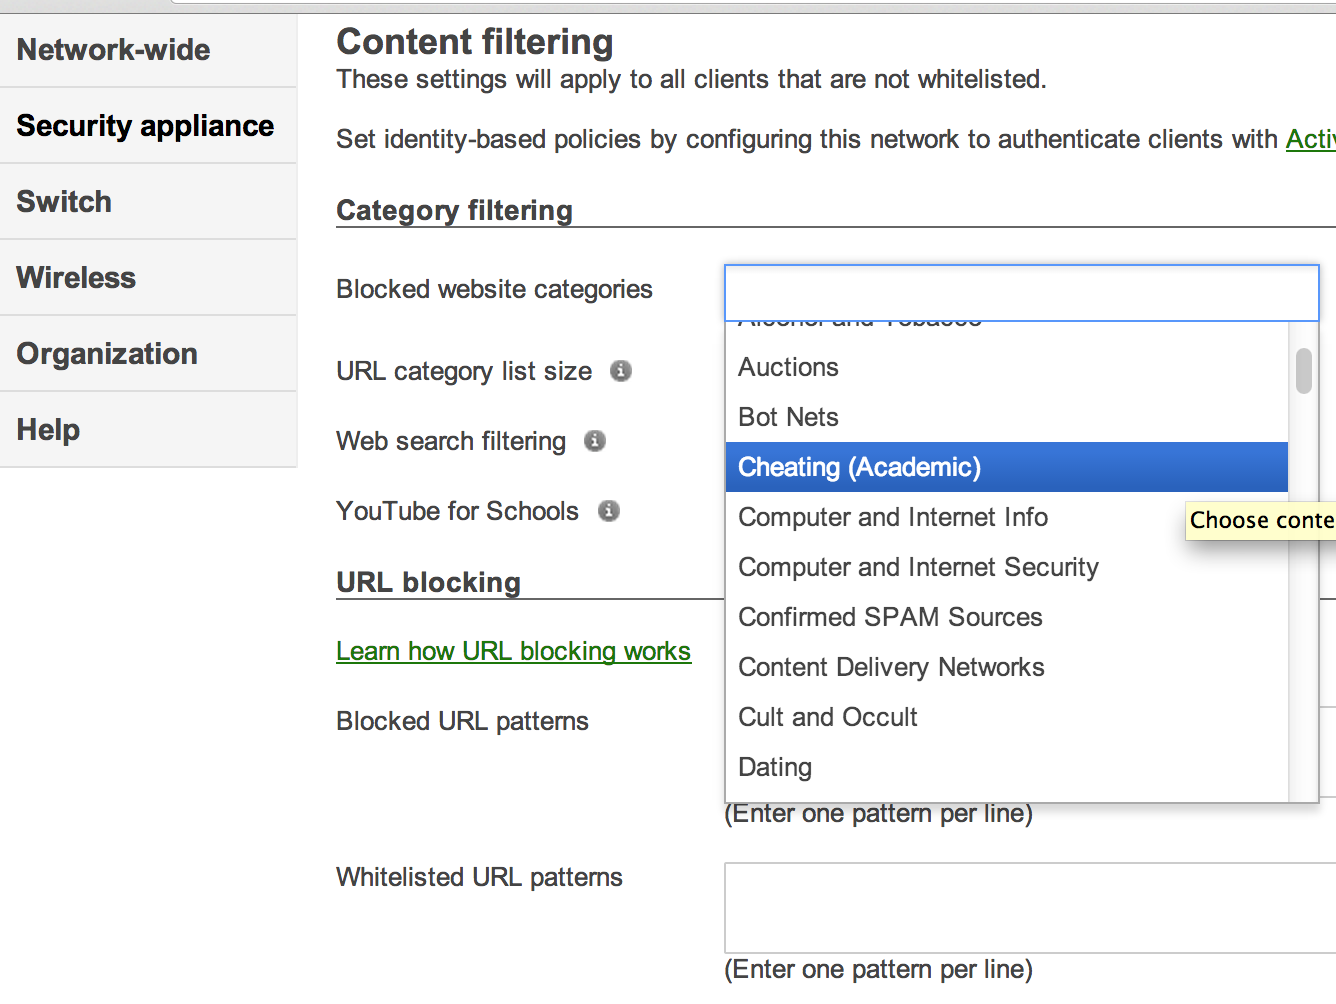1336x1004 pixels.
Task: Select Confirmed SPAM Sources category
Action: [890, 617]
